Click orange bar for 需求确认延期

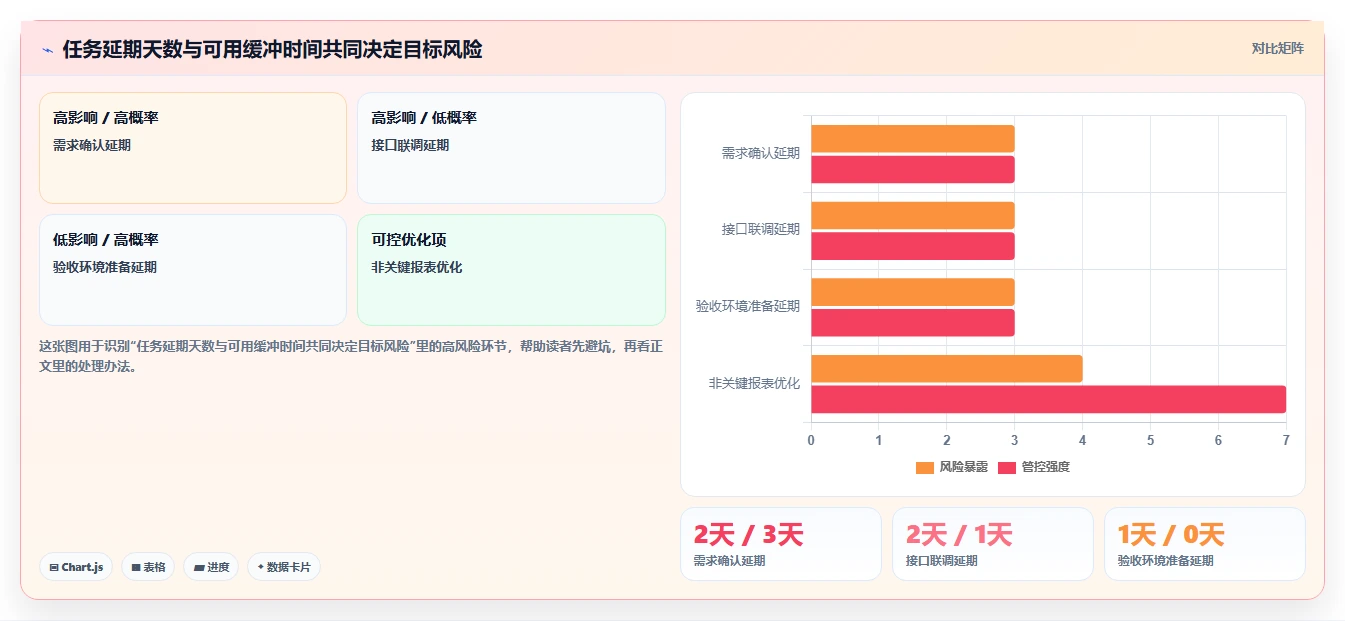[x=913, y=139]
